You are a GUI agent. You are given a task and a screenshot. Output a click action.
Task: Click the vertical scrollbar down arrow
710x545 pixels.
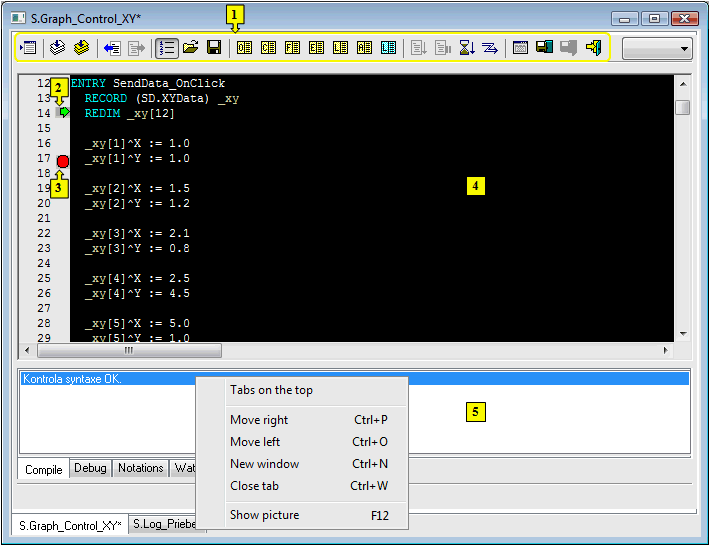[683, 333]
